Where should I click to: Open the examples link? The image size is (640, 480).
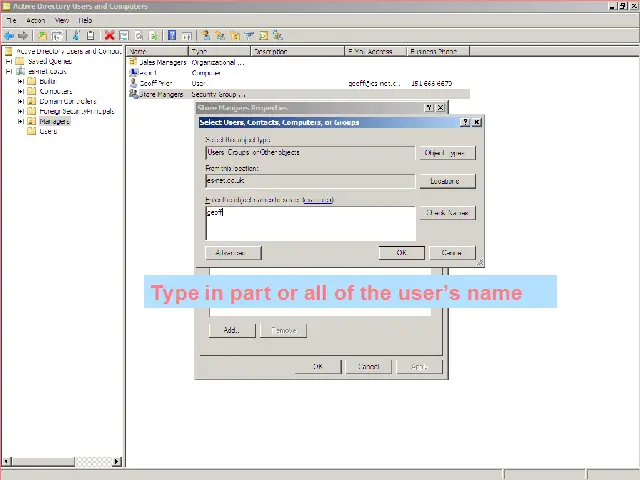click(x=318, y=200)
